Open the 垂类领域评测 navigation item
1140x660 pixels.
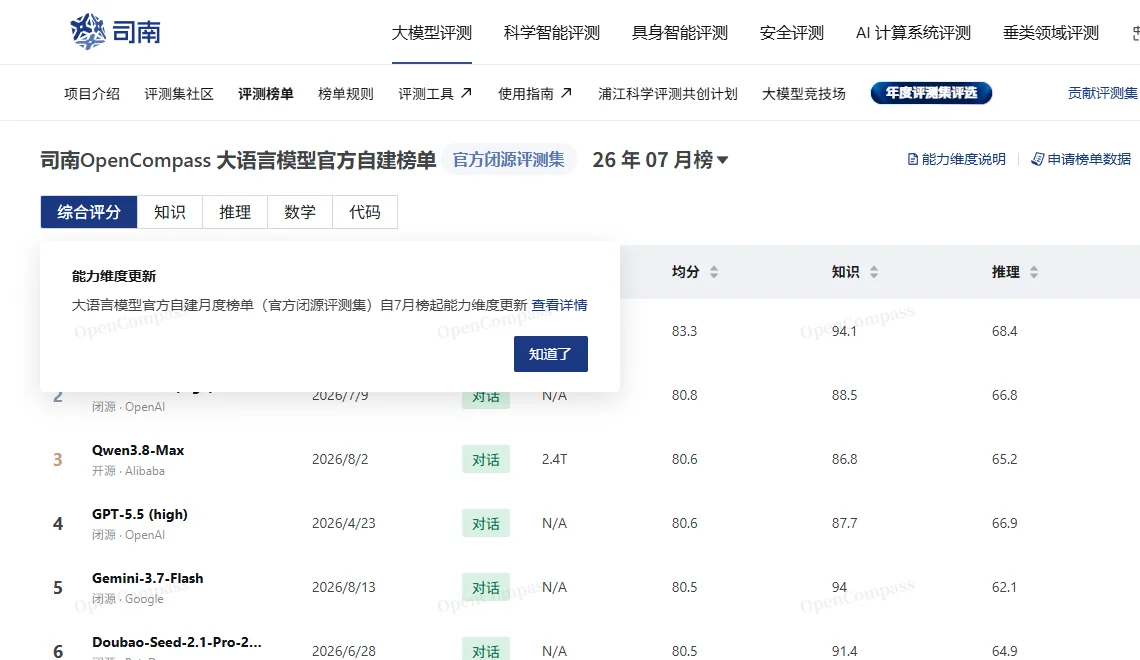(1051, 33)
